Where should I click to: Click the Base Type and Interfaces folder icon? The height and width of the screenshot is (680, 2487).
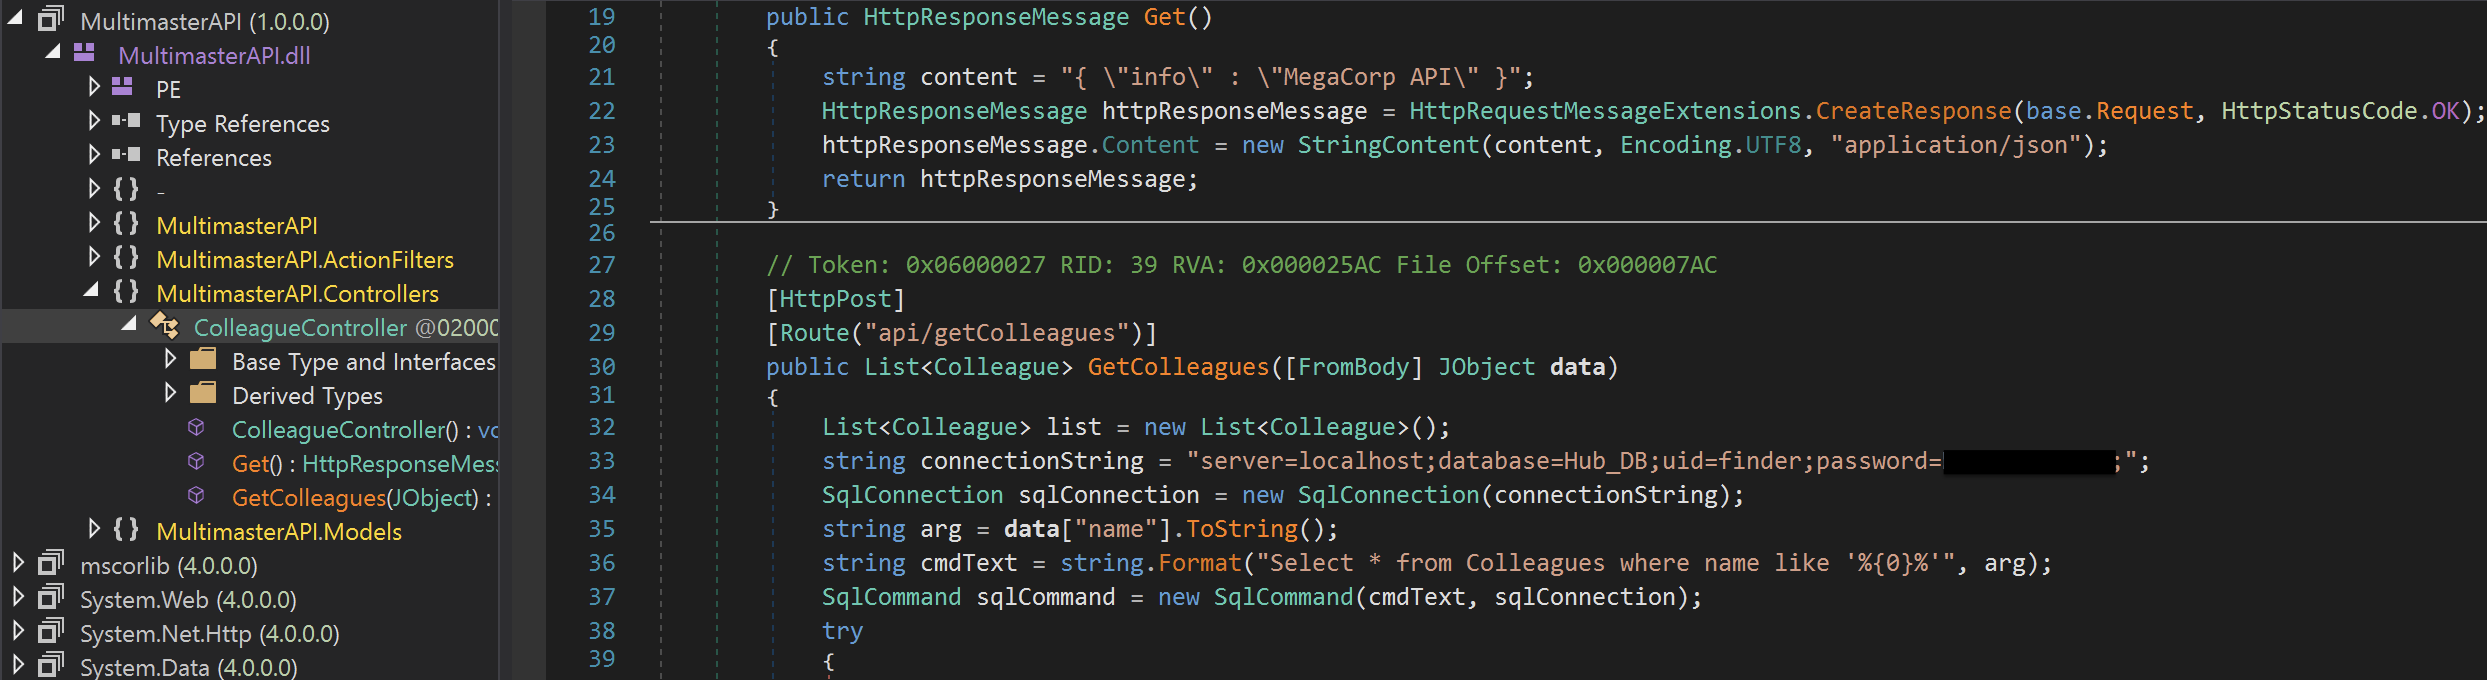203,359
